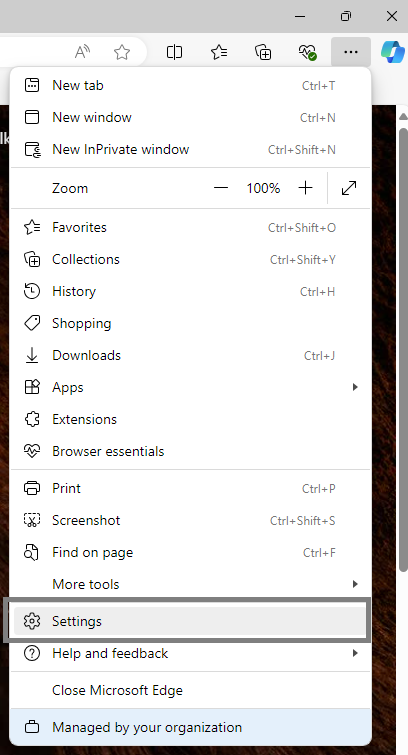
Task: Choose Close Microsoft Edge
Action: [191, 690]
